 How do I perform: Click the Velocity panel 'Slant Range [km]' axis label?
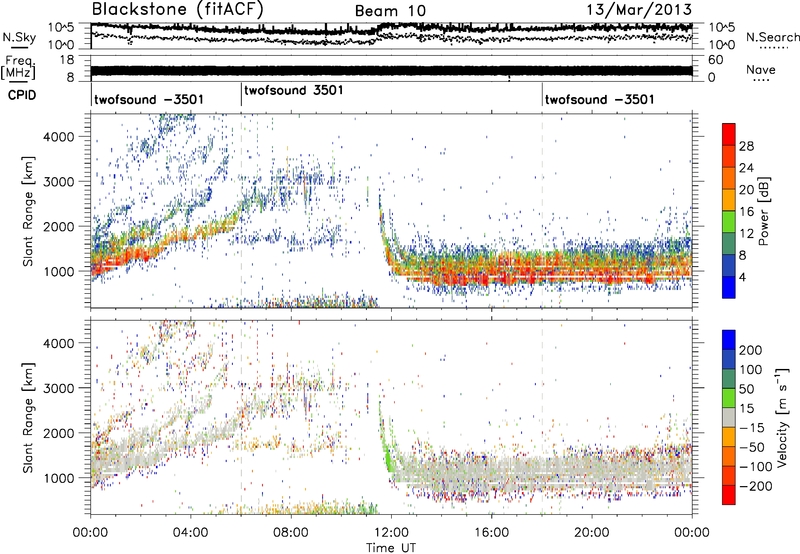[28, 418]
